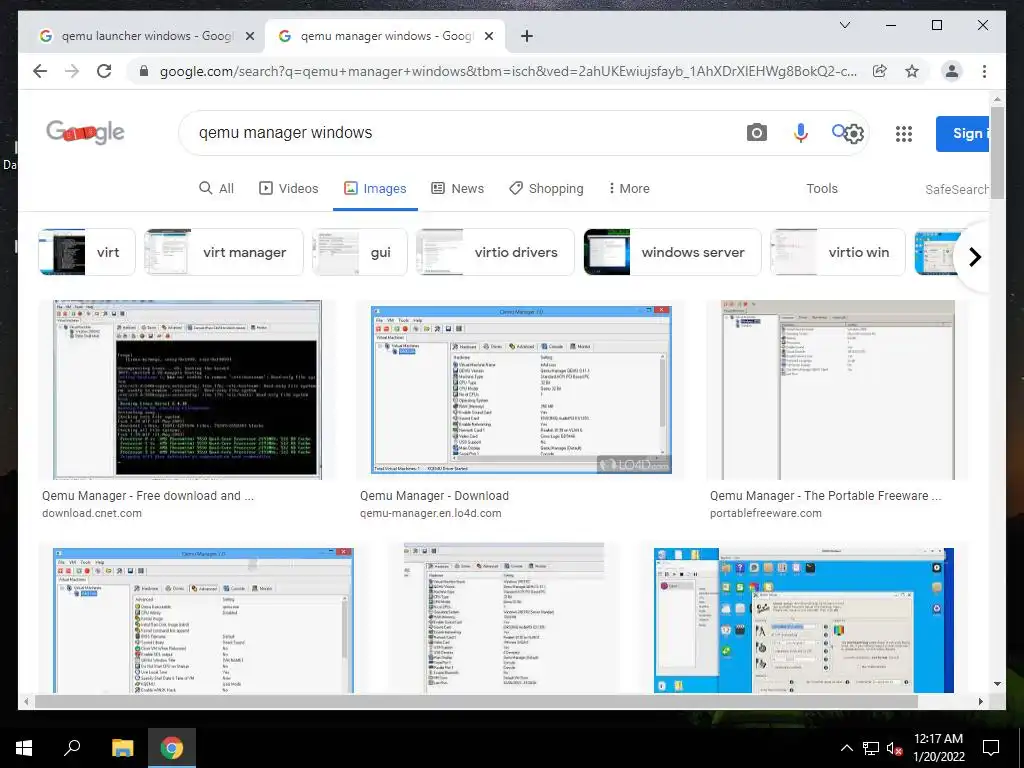Image resolution: width=1024 pixels, height=768 pixels.
Task: Click the muted volume tray icon
Action: [894, 748]
